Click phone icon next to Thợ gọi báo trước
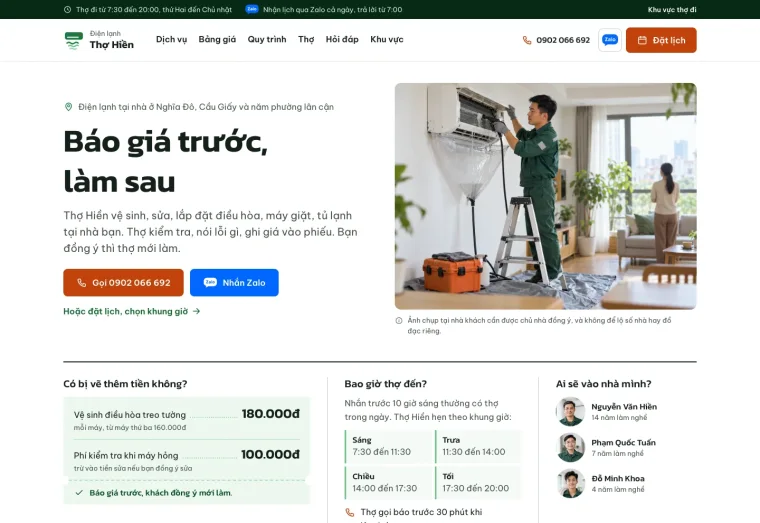This screenshot has height=523, width=760. pyautogui.click(x=349, y=512)
